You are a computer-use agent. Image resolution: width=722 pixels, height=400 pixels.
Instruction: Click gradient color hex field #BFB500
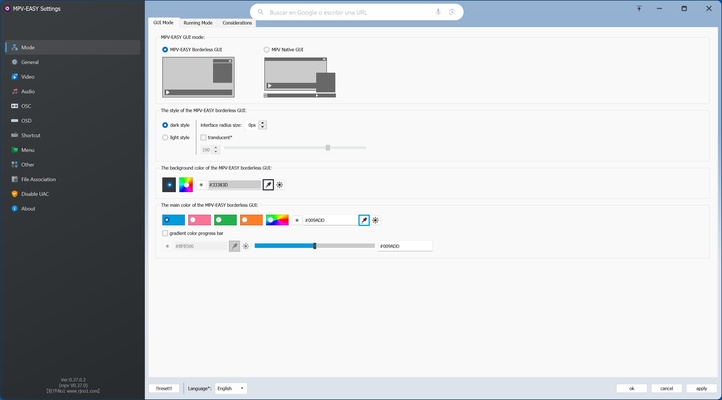point(201,246)
